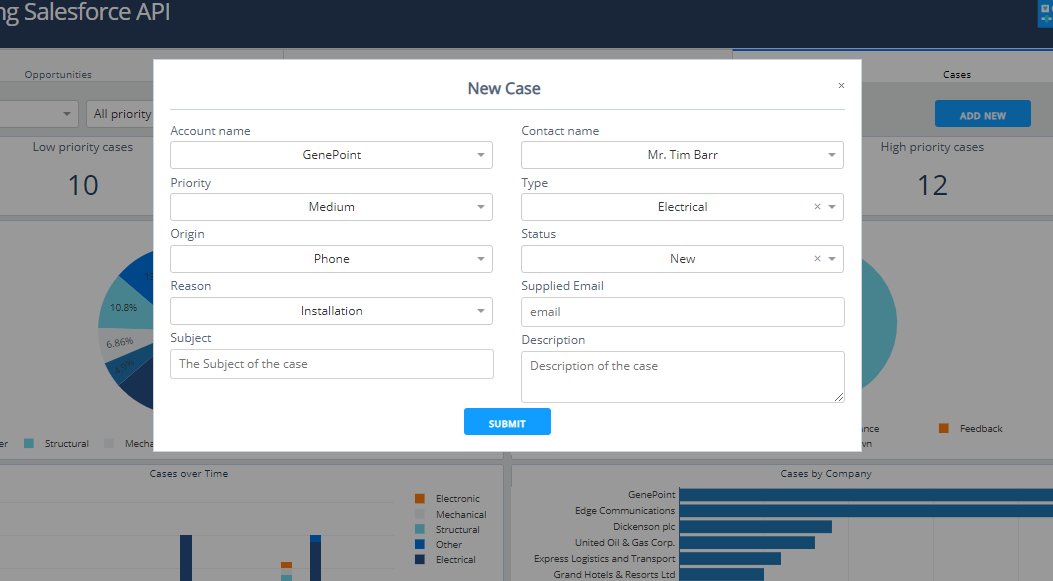The image size is (1053, 581).
Task: Click the Cases by Company chart title
Action: [826, 474]
